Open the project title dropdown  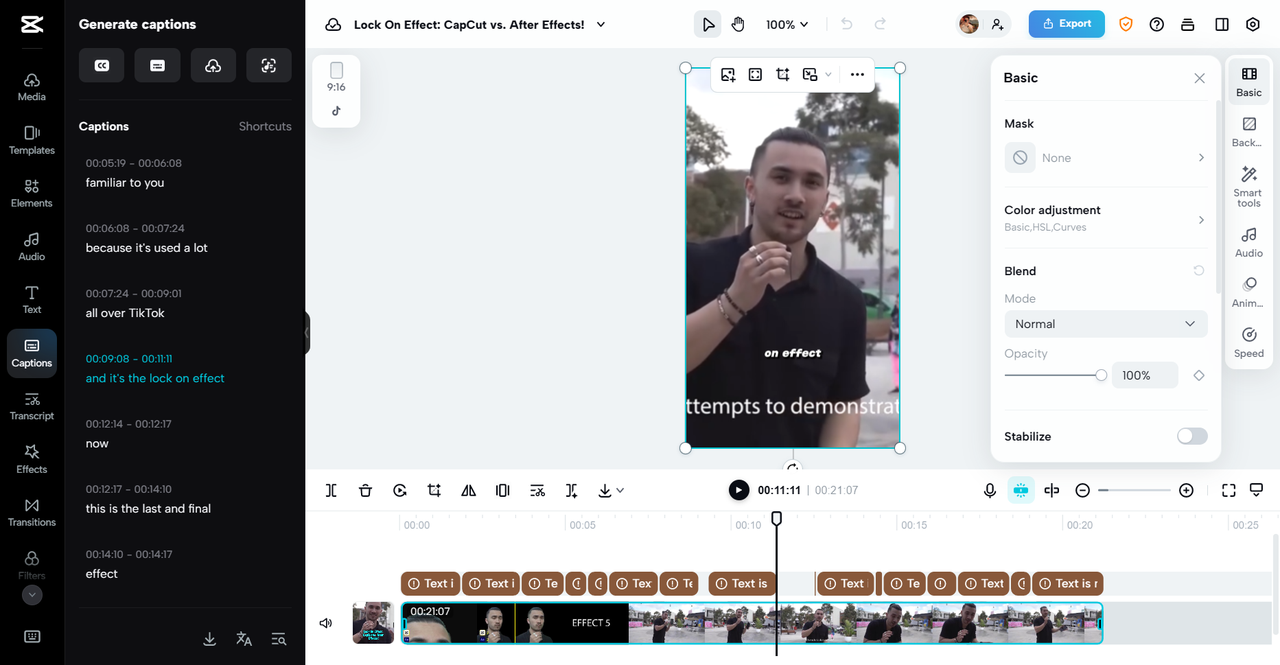601,24
